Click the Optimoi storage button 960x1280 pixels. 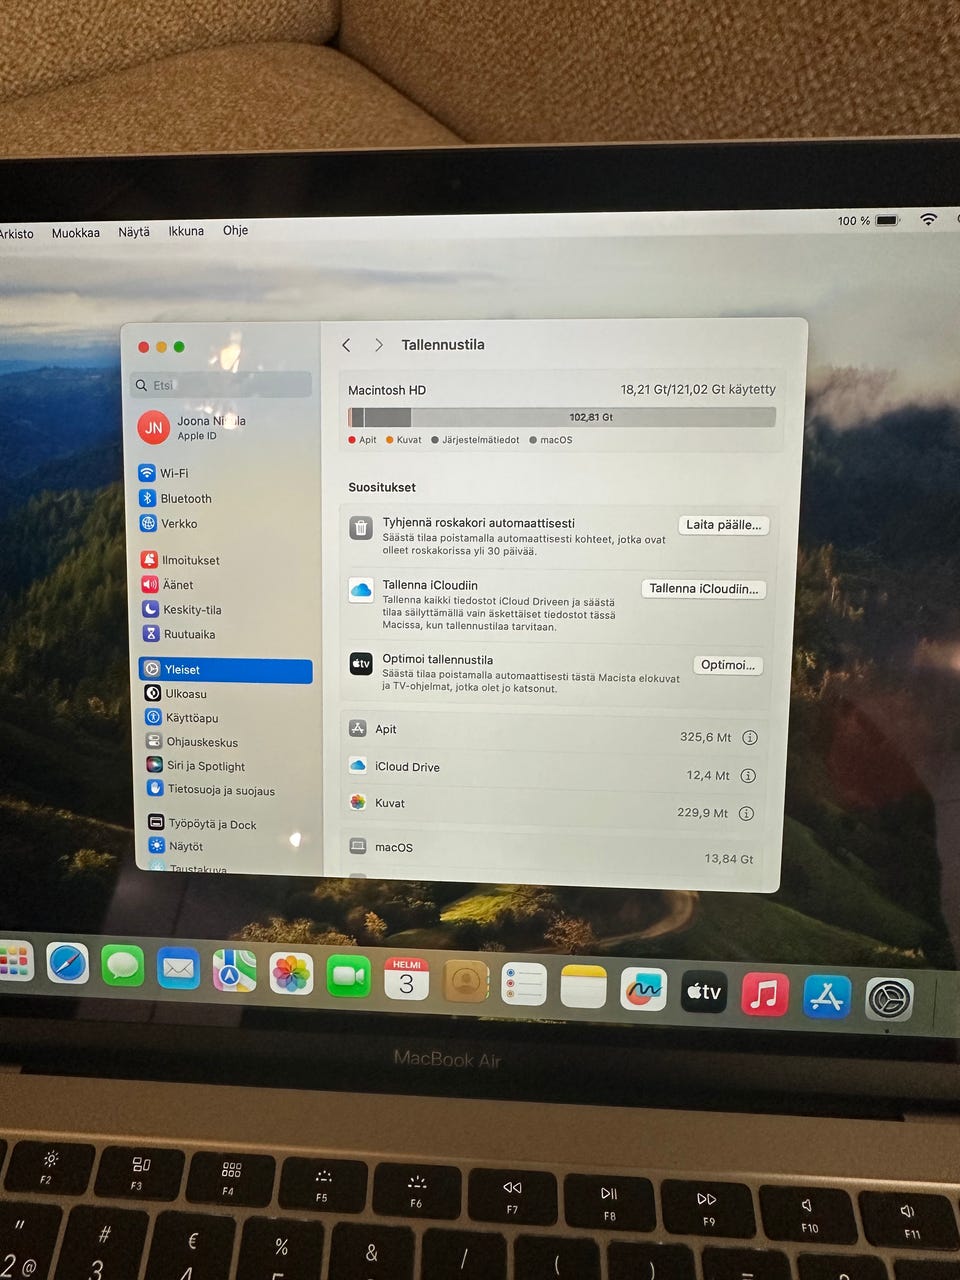click(x=728, y=665)
